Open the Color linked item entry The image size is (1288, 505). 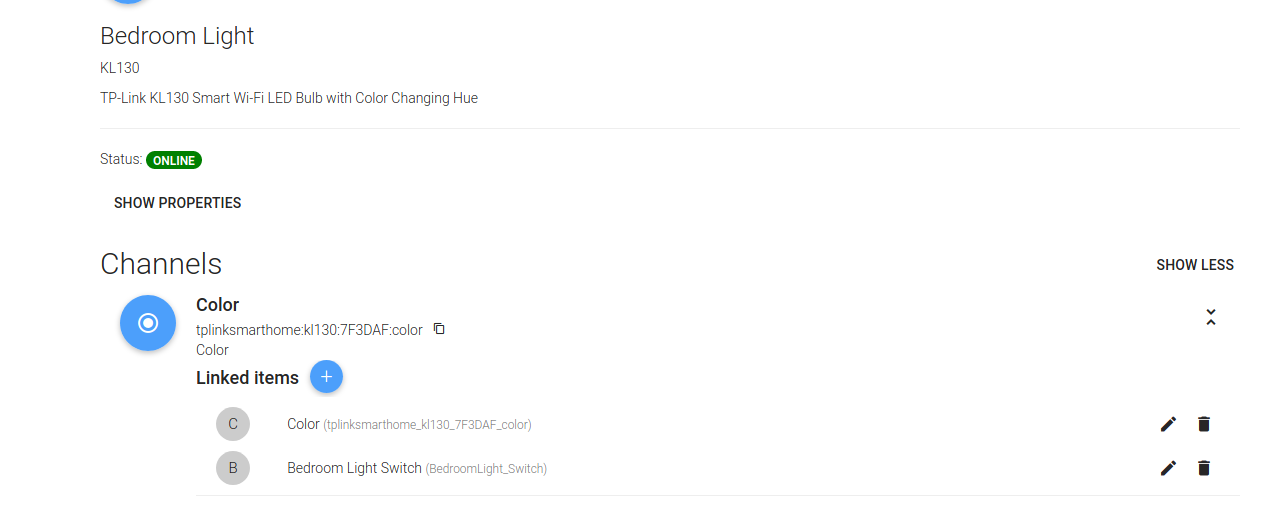pyautogui.click(x=408, y=424)
